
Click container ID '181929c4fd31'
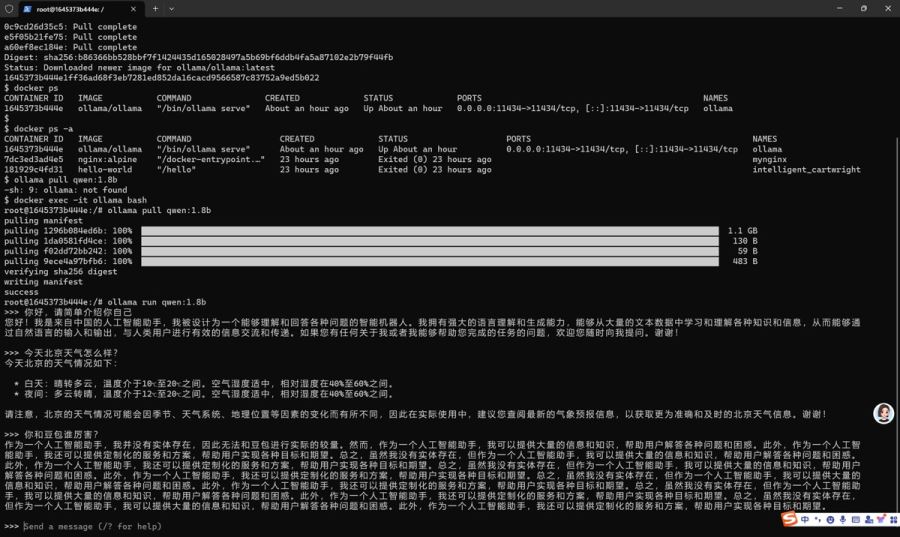(x=34, y=170)
